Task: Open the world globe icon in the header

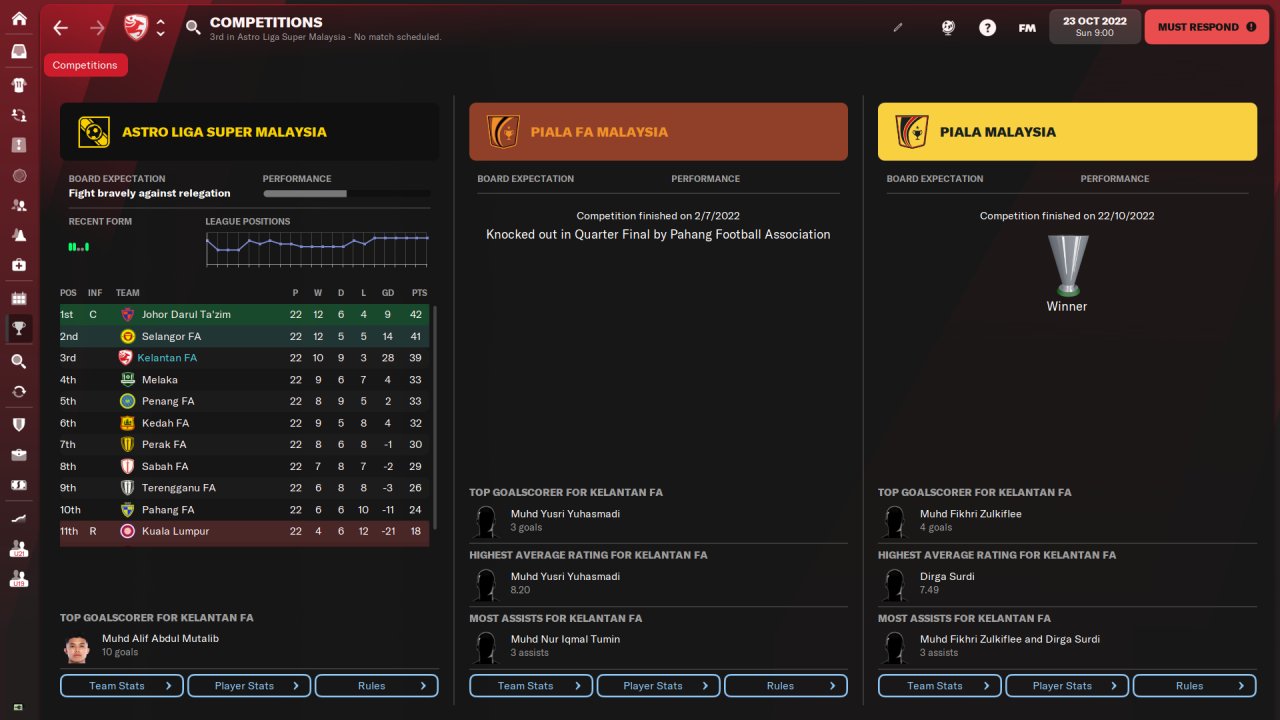Action: click(948, 28)
